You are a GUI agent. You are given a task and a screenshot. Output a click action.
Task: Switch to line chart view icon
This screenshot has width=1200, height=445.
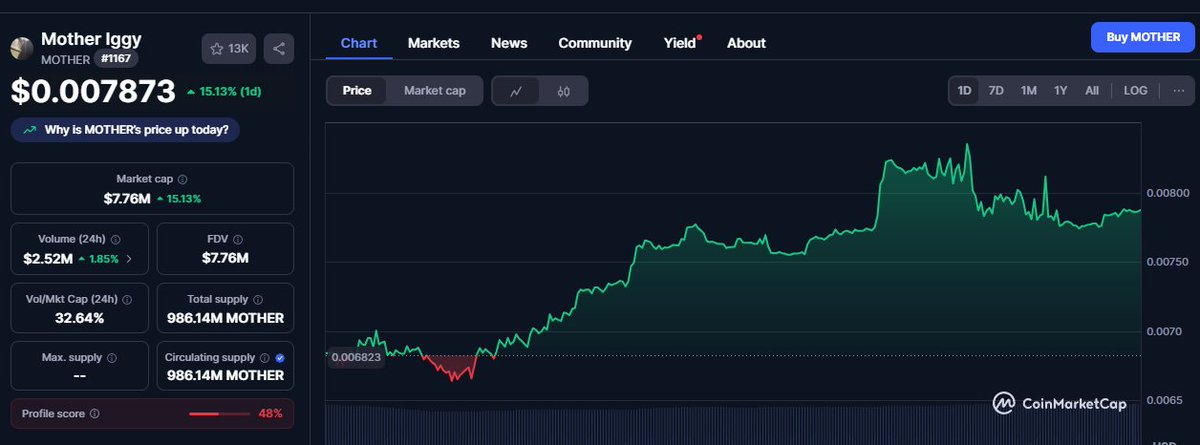tap(516, 91)
